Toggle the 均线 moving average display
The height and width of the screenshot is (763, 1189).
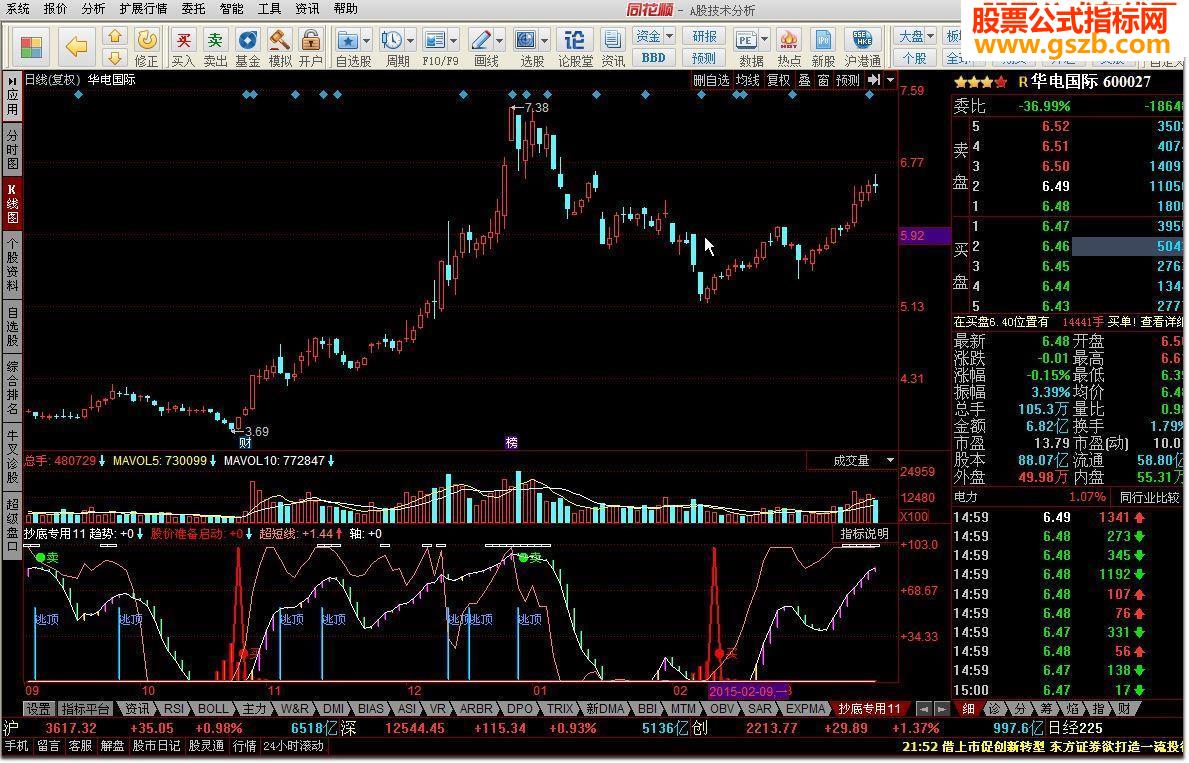tap(748, 80)
